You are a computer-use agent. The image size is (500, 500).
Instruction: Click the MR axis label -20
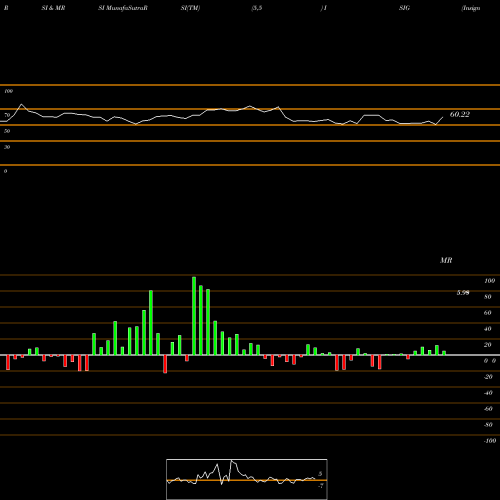488,377
